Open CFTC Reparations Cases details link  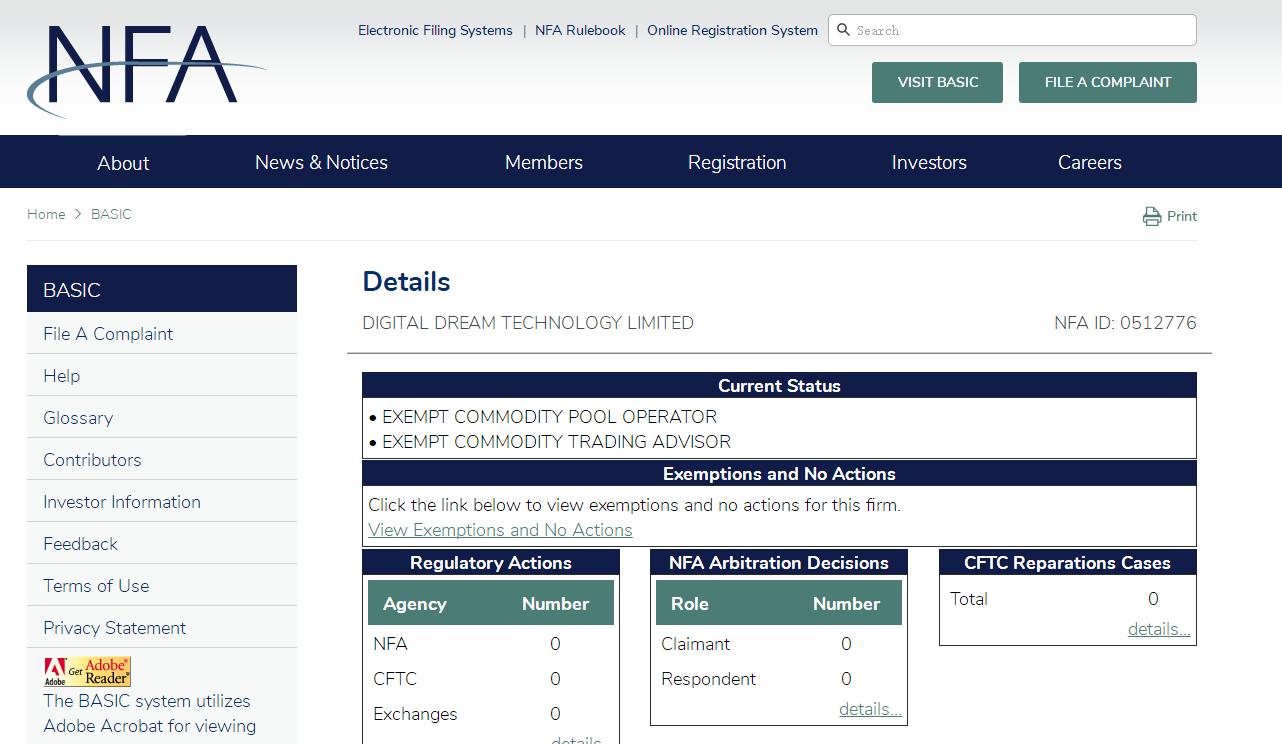(1158, 629)
